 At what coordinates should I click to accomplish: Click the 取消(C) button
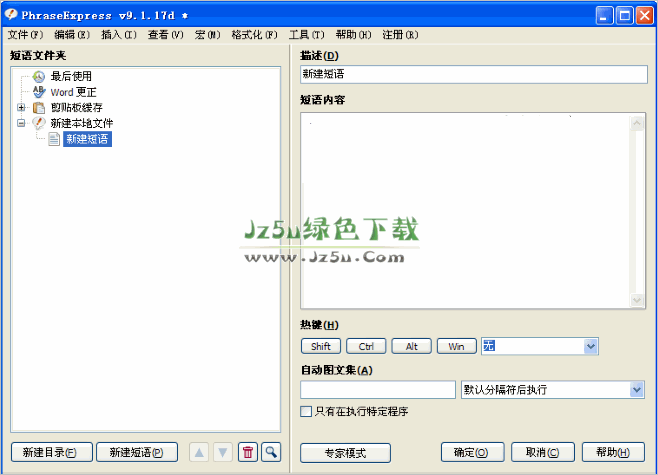click(543, 452)
